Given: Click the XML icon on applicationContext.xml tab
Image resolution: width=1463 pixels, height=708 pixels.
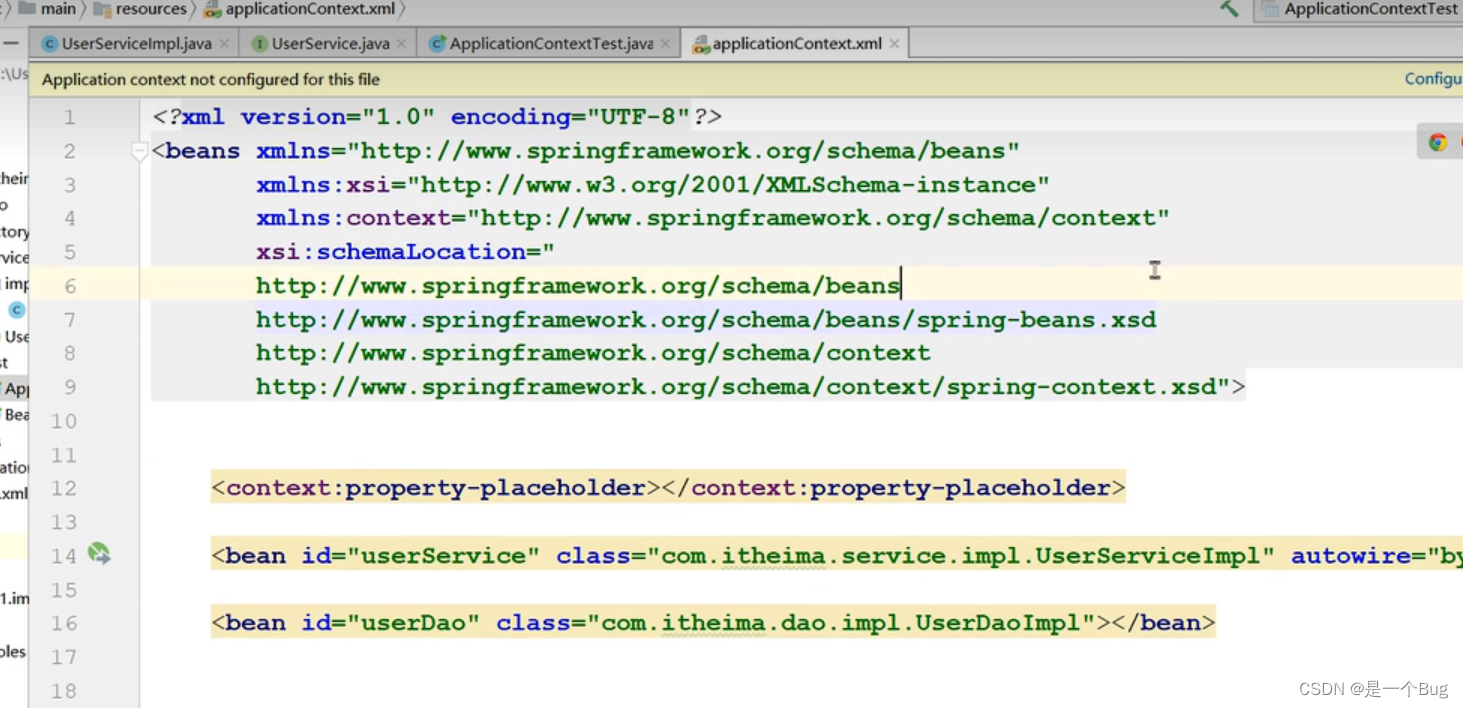Looking at the screenshot, I should (x=701, y=44).
